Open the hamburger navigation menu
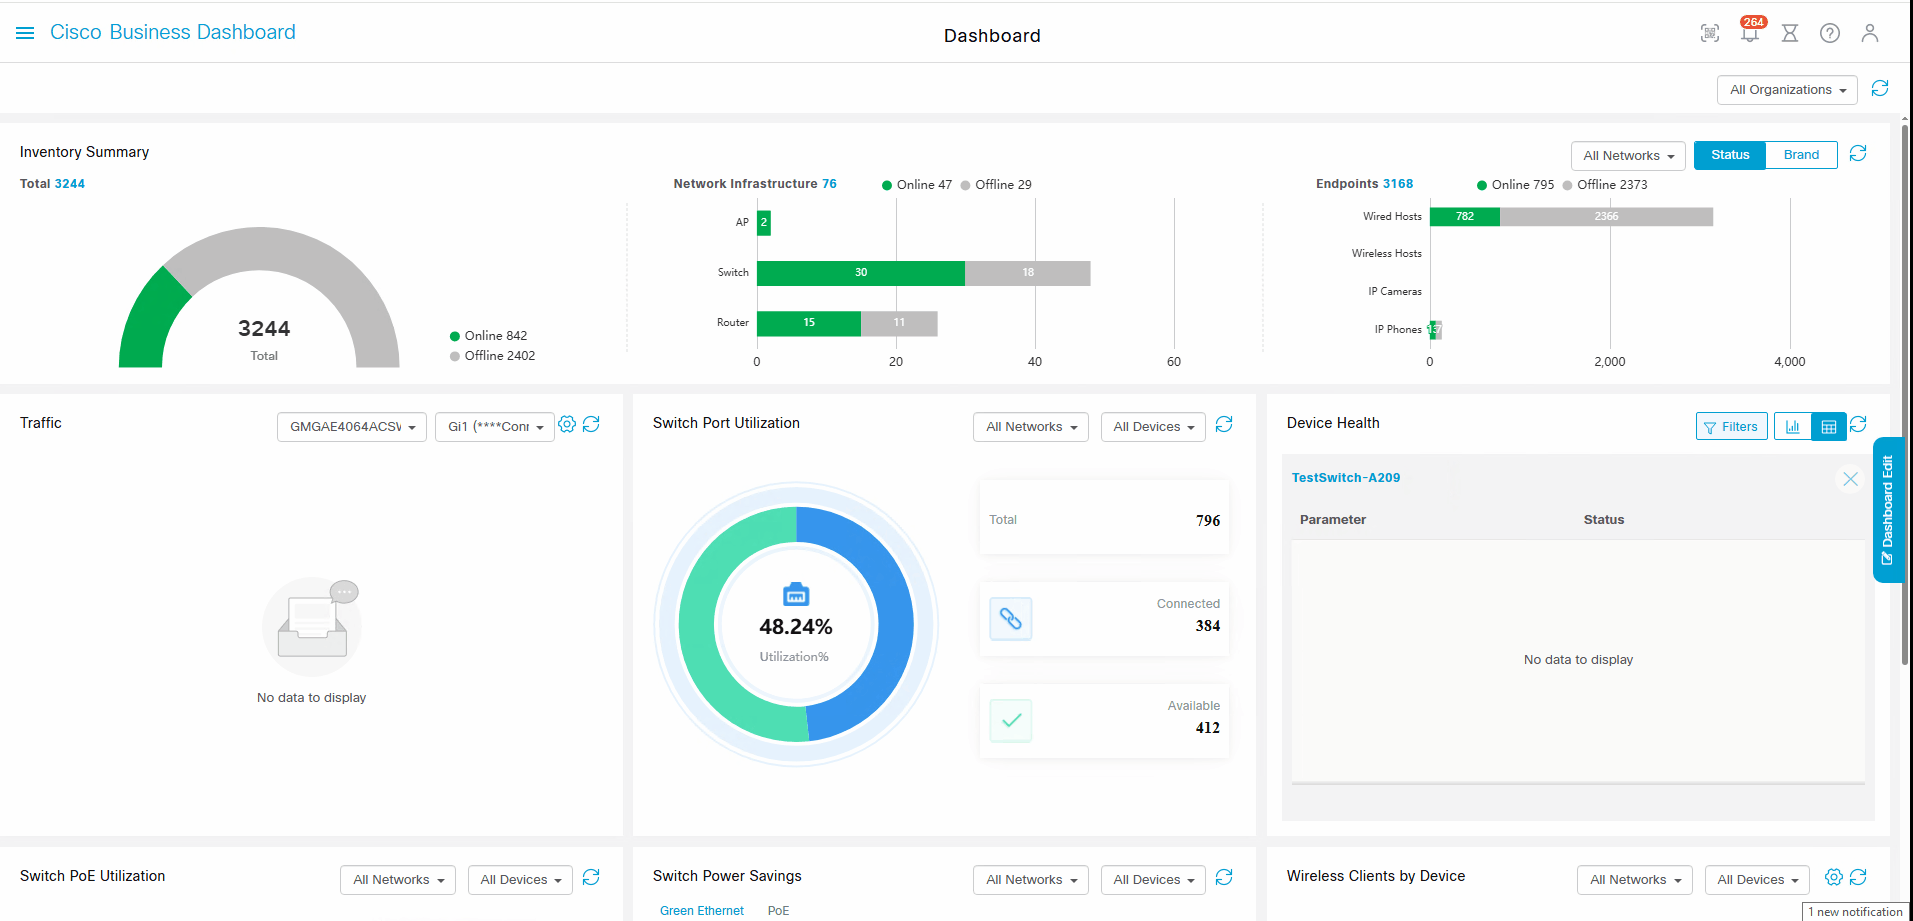The image size is (1913, 921). (x=25, y=33)
